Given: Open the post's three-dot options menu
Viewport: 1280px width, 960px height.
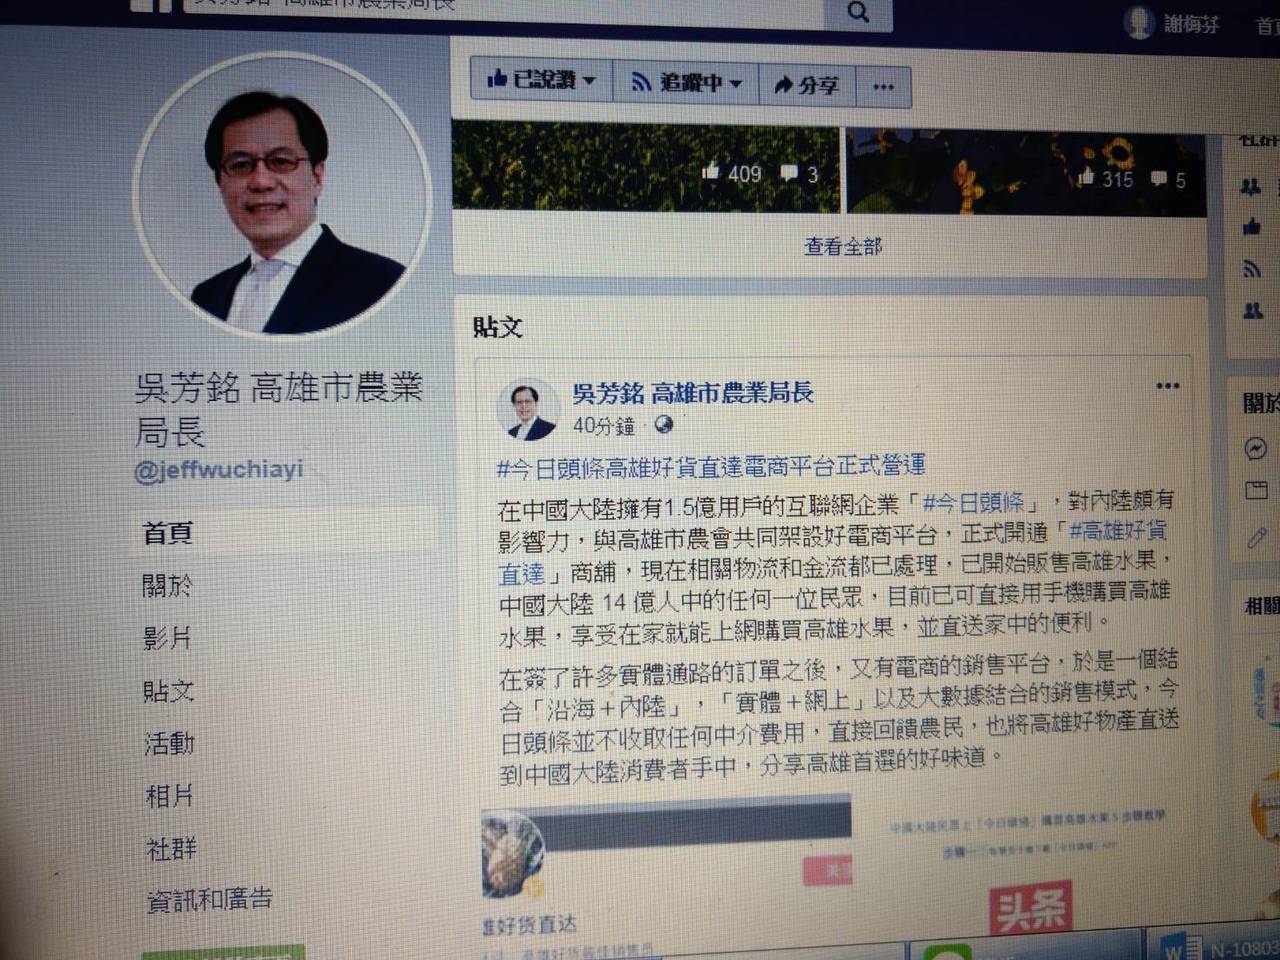Looking at the screenshot, I should [x=1167, y=385].
